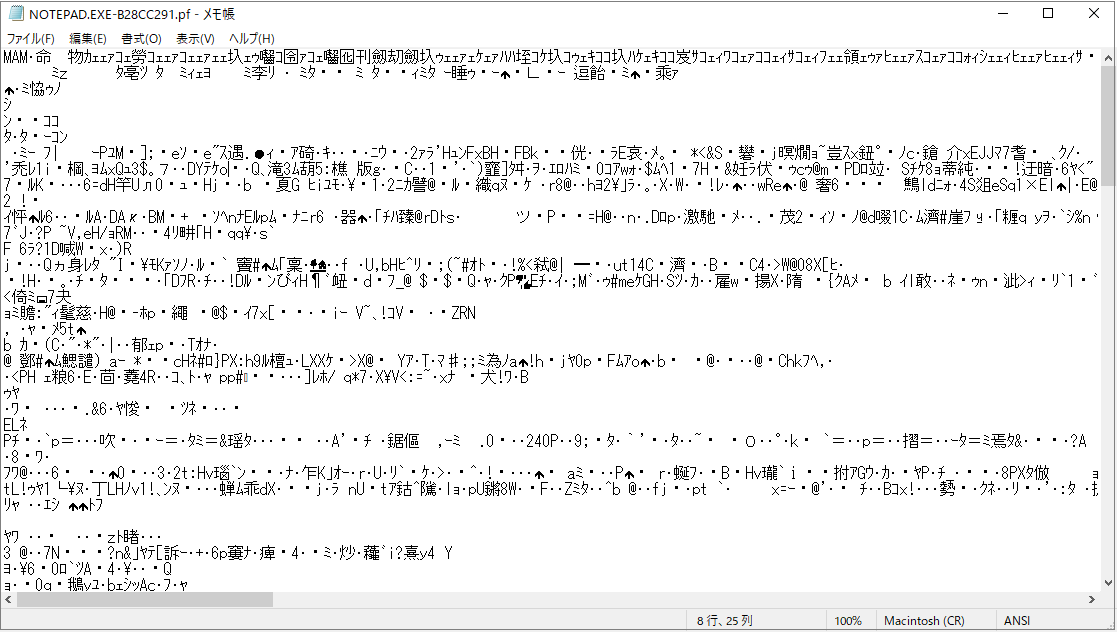Close the Notepad window

1093,14
